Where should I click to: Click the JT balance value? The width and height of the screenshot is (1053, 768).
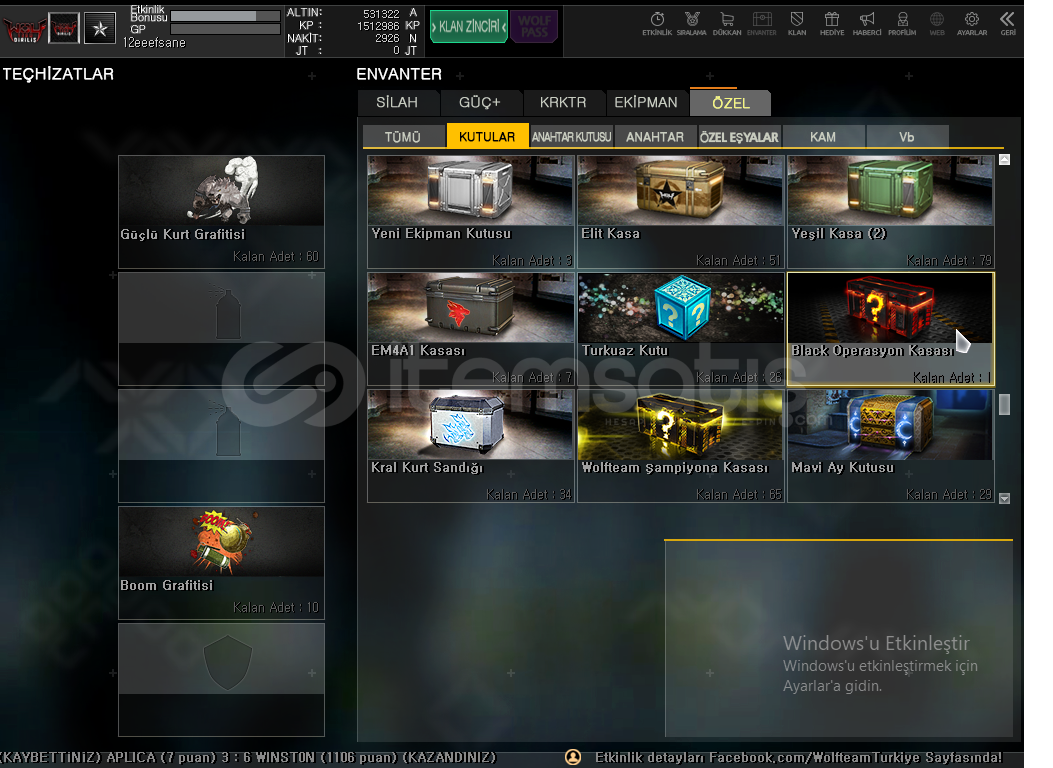pos(396,50)
